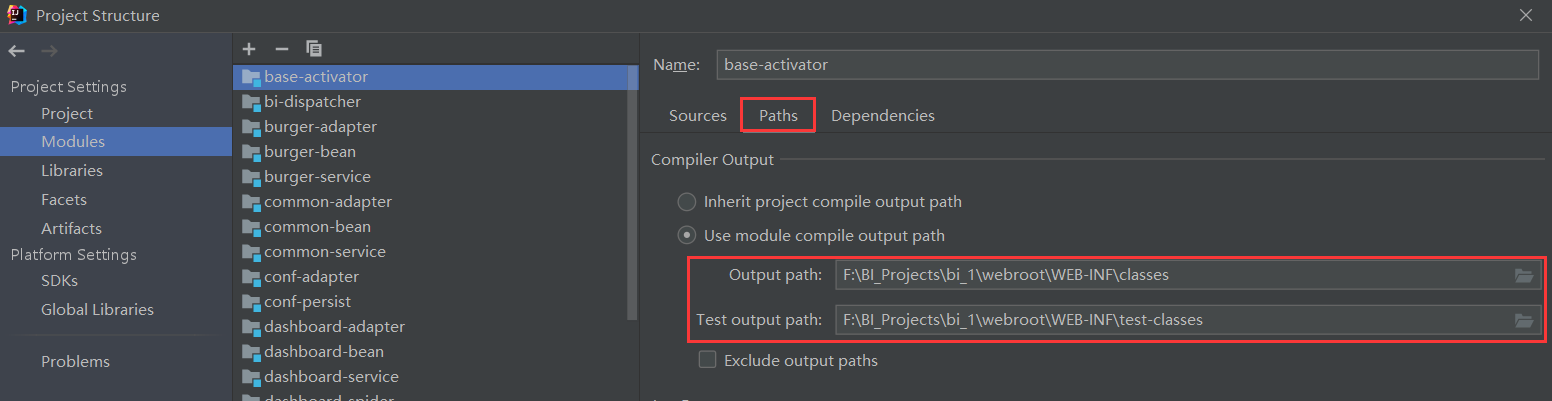Click the module list vertical scrollbar
This screenshot has width=1552, height=401.
pos(632,190)
